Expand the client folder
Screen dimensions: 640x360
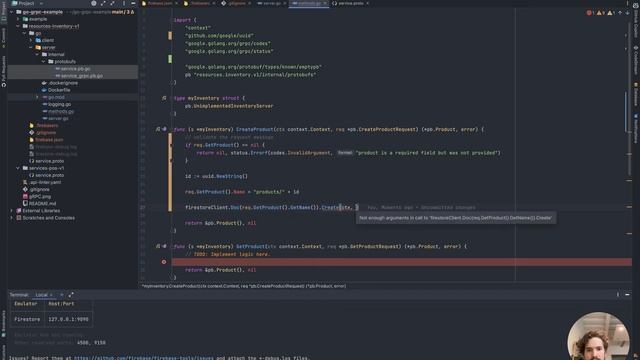tap(31, 40)
